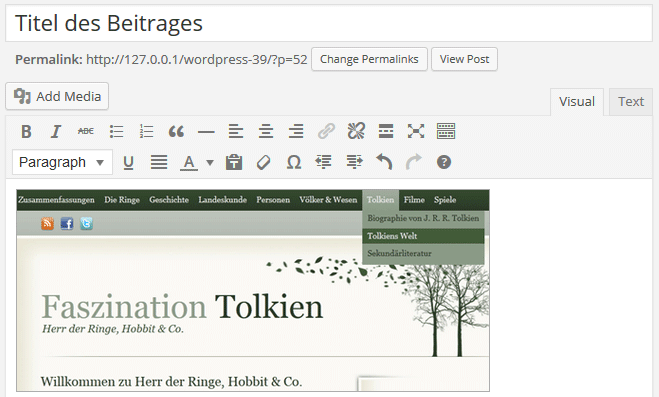Open the Paragraph format dropdown
Screen dimensions: 659x397
62,162
